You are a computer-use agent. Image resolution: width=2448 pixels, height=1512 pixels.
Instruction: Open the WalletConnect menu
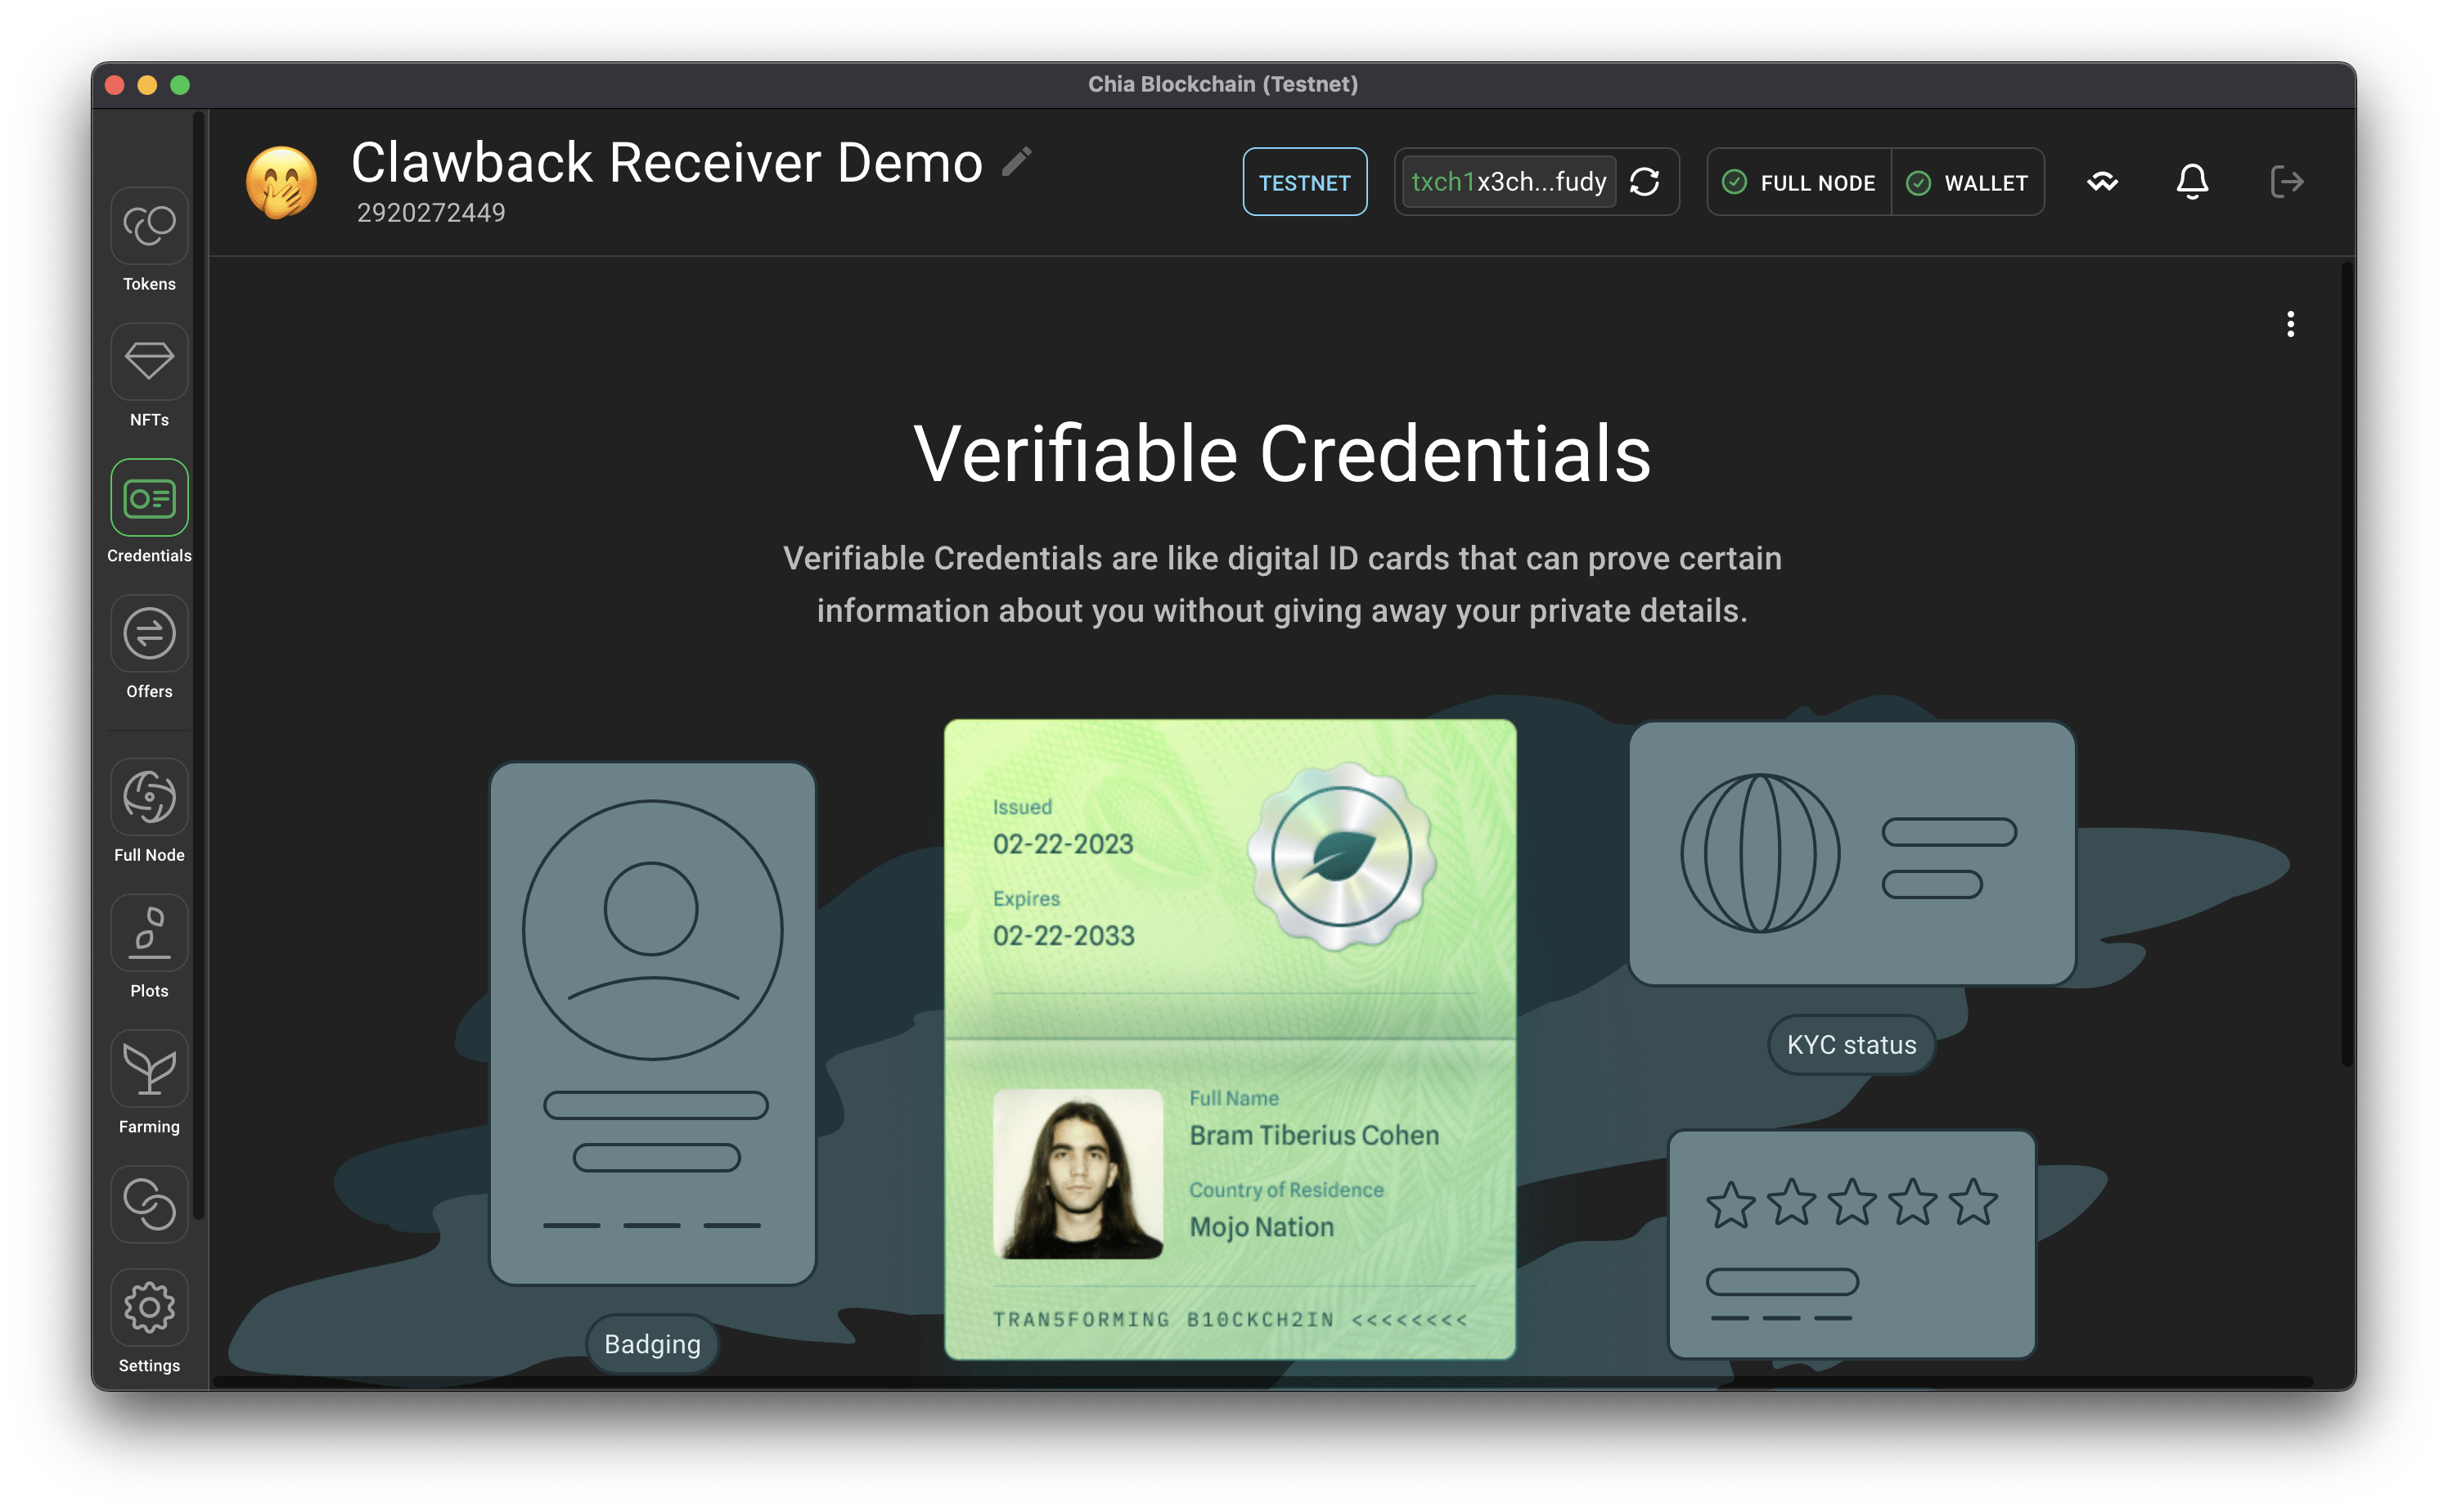[x=2102, y=182]
